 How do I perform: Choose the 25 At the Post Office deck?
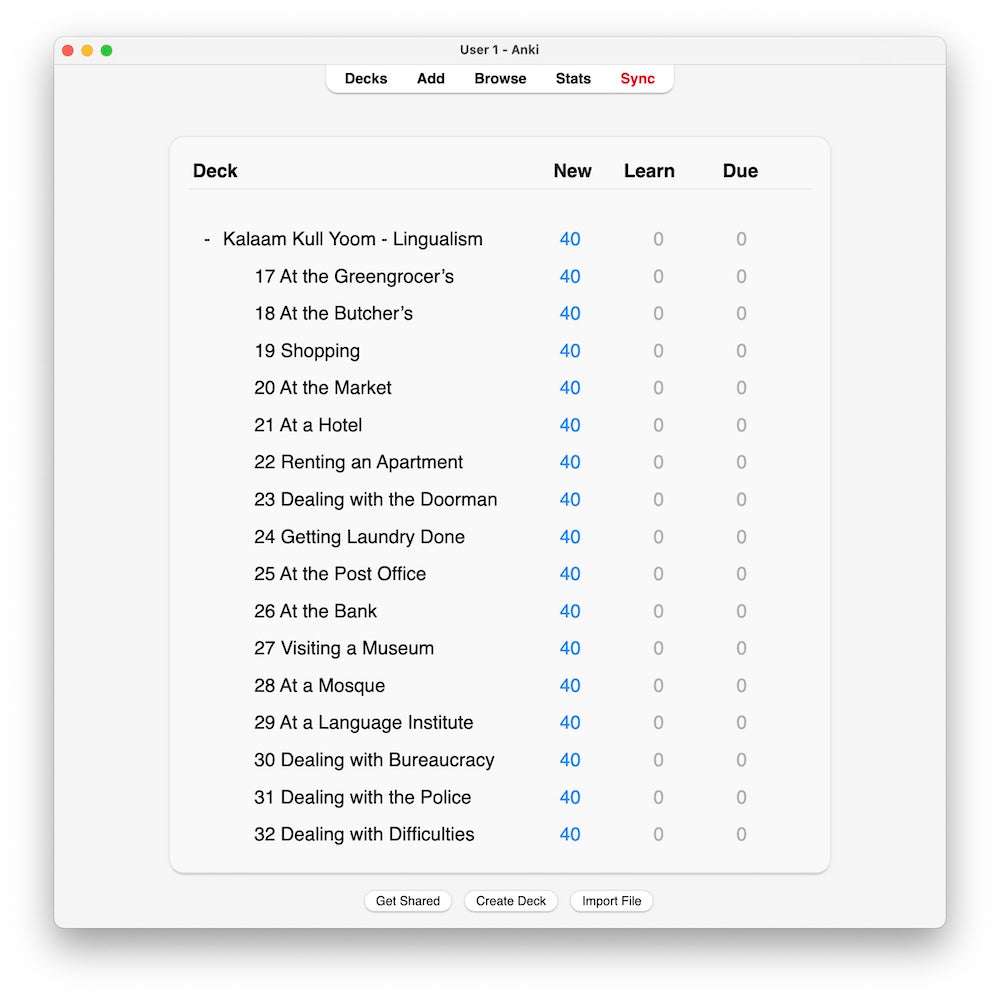[x=340, y=574]
